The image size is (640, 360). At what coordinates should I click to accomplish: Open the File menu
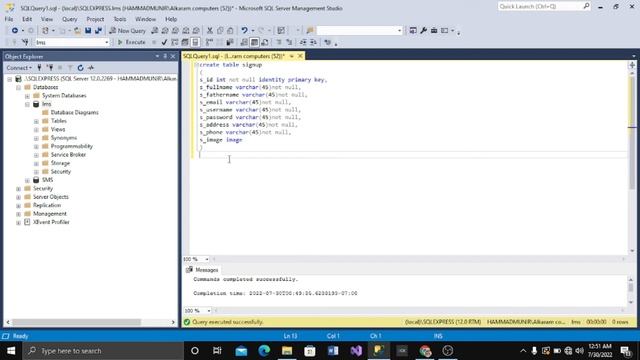(9, 19)
